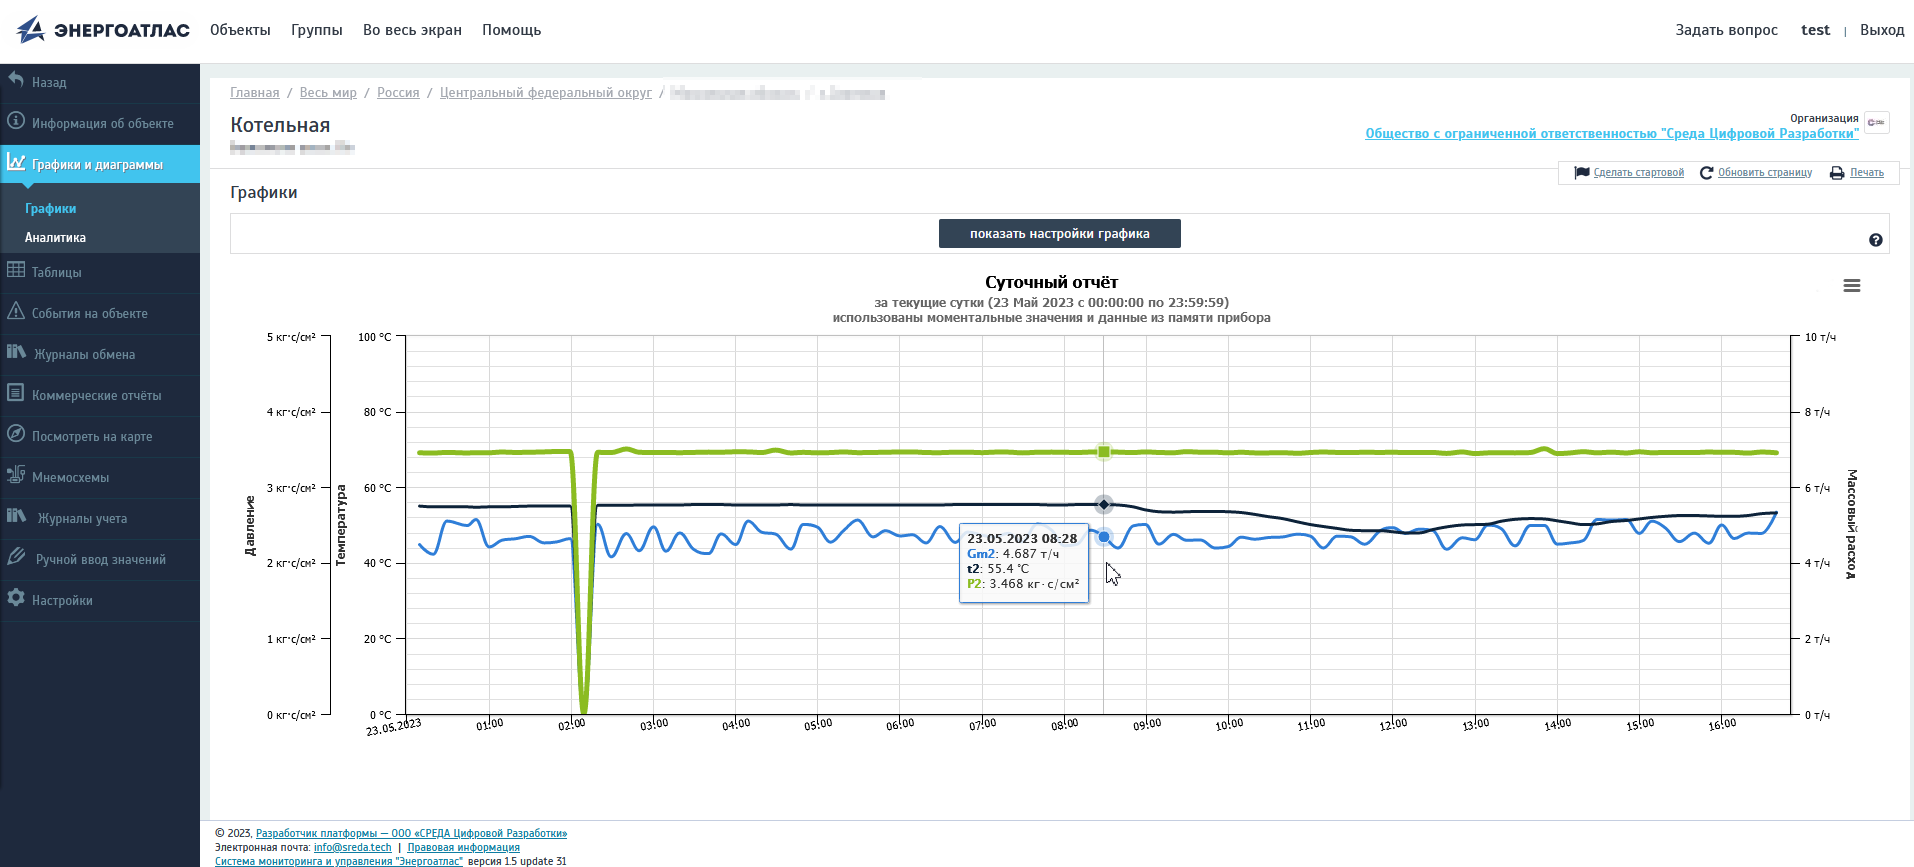Click the organization logo thumbnail
Screen dimensions: 1914x867
point(1876,122)
